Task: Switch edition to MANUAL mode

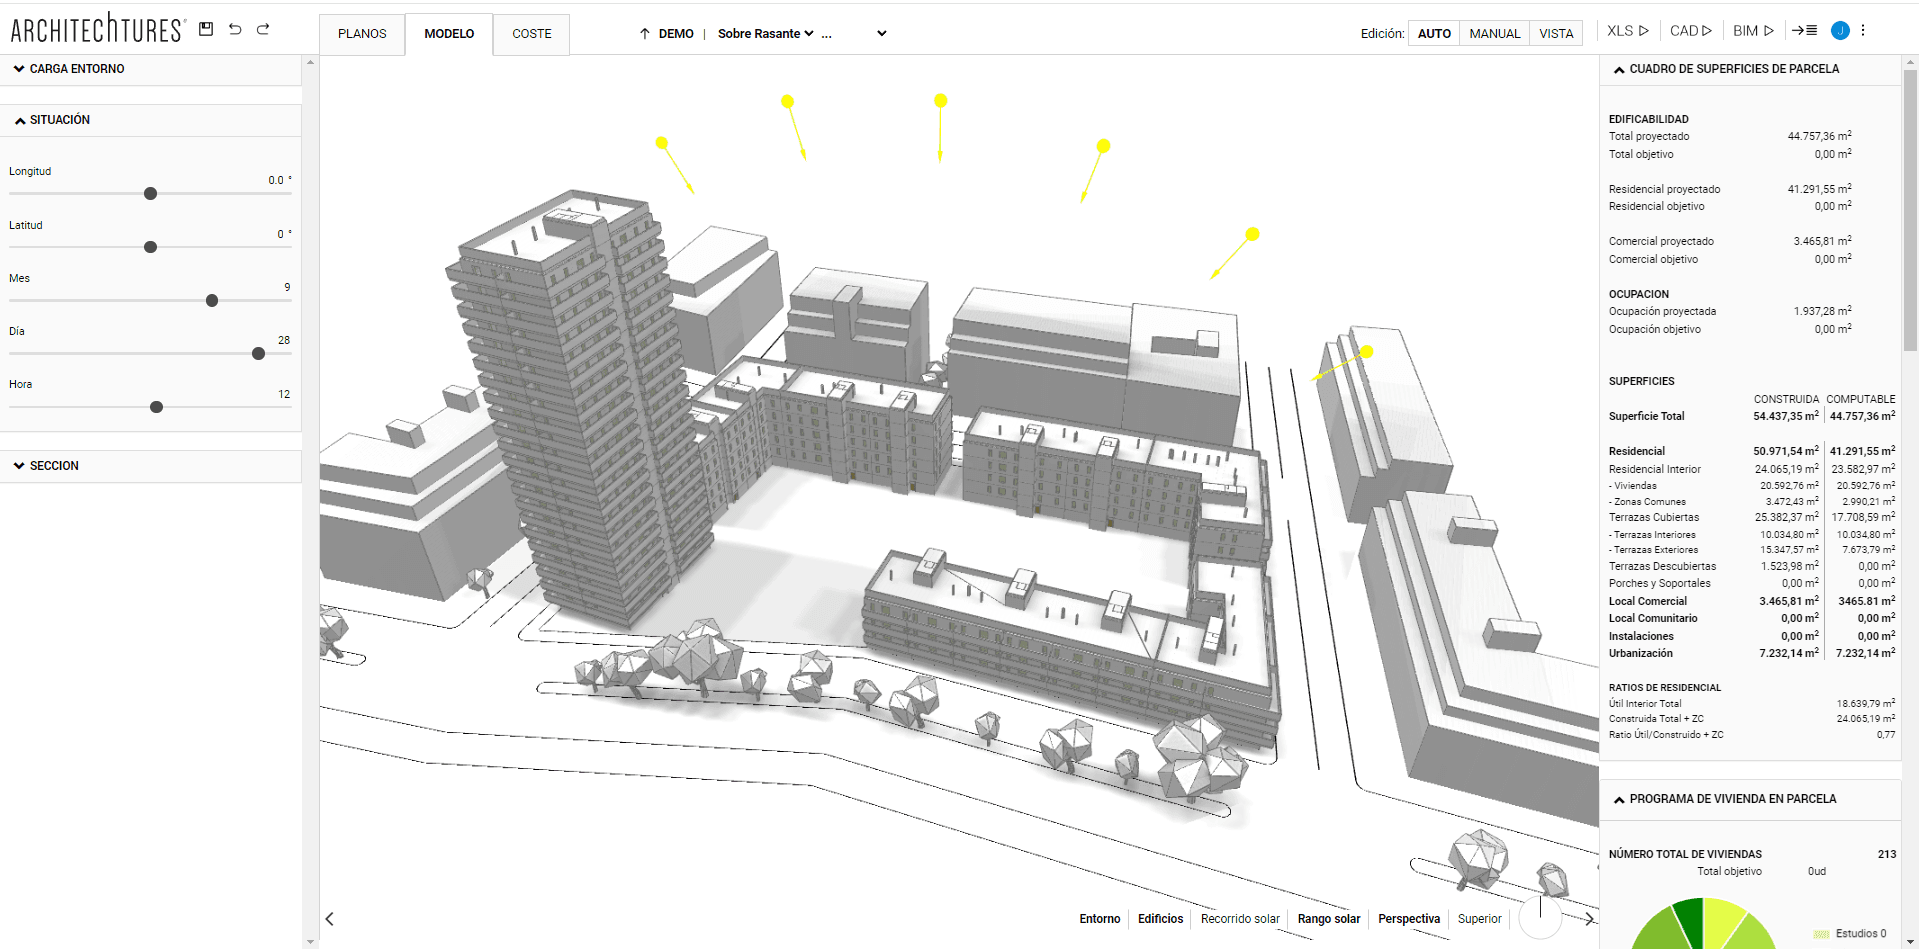Action: click(1494, 33)
